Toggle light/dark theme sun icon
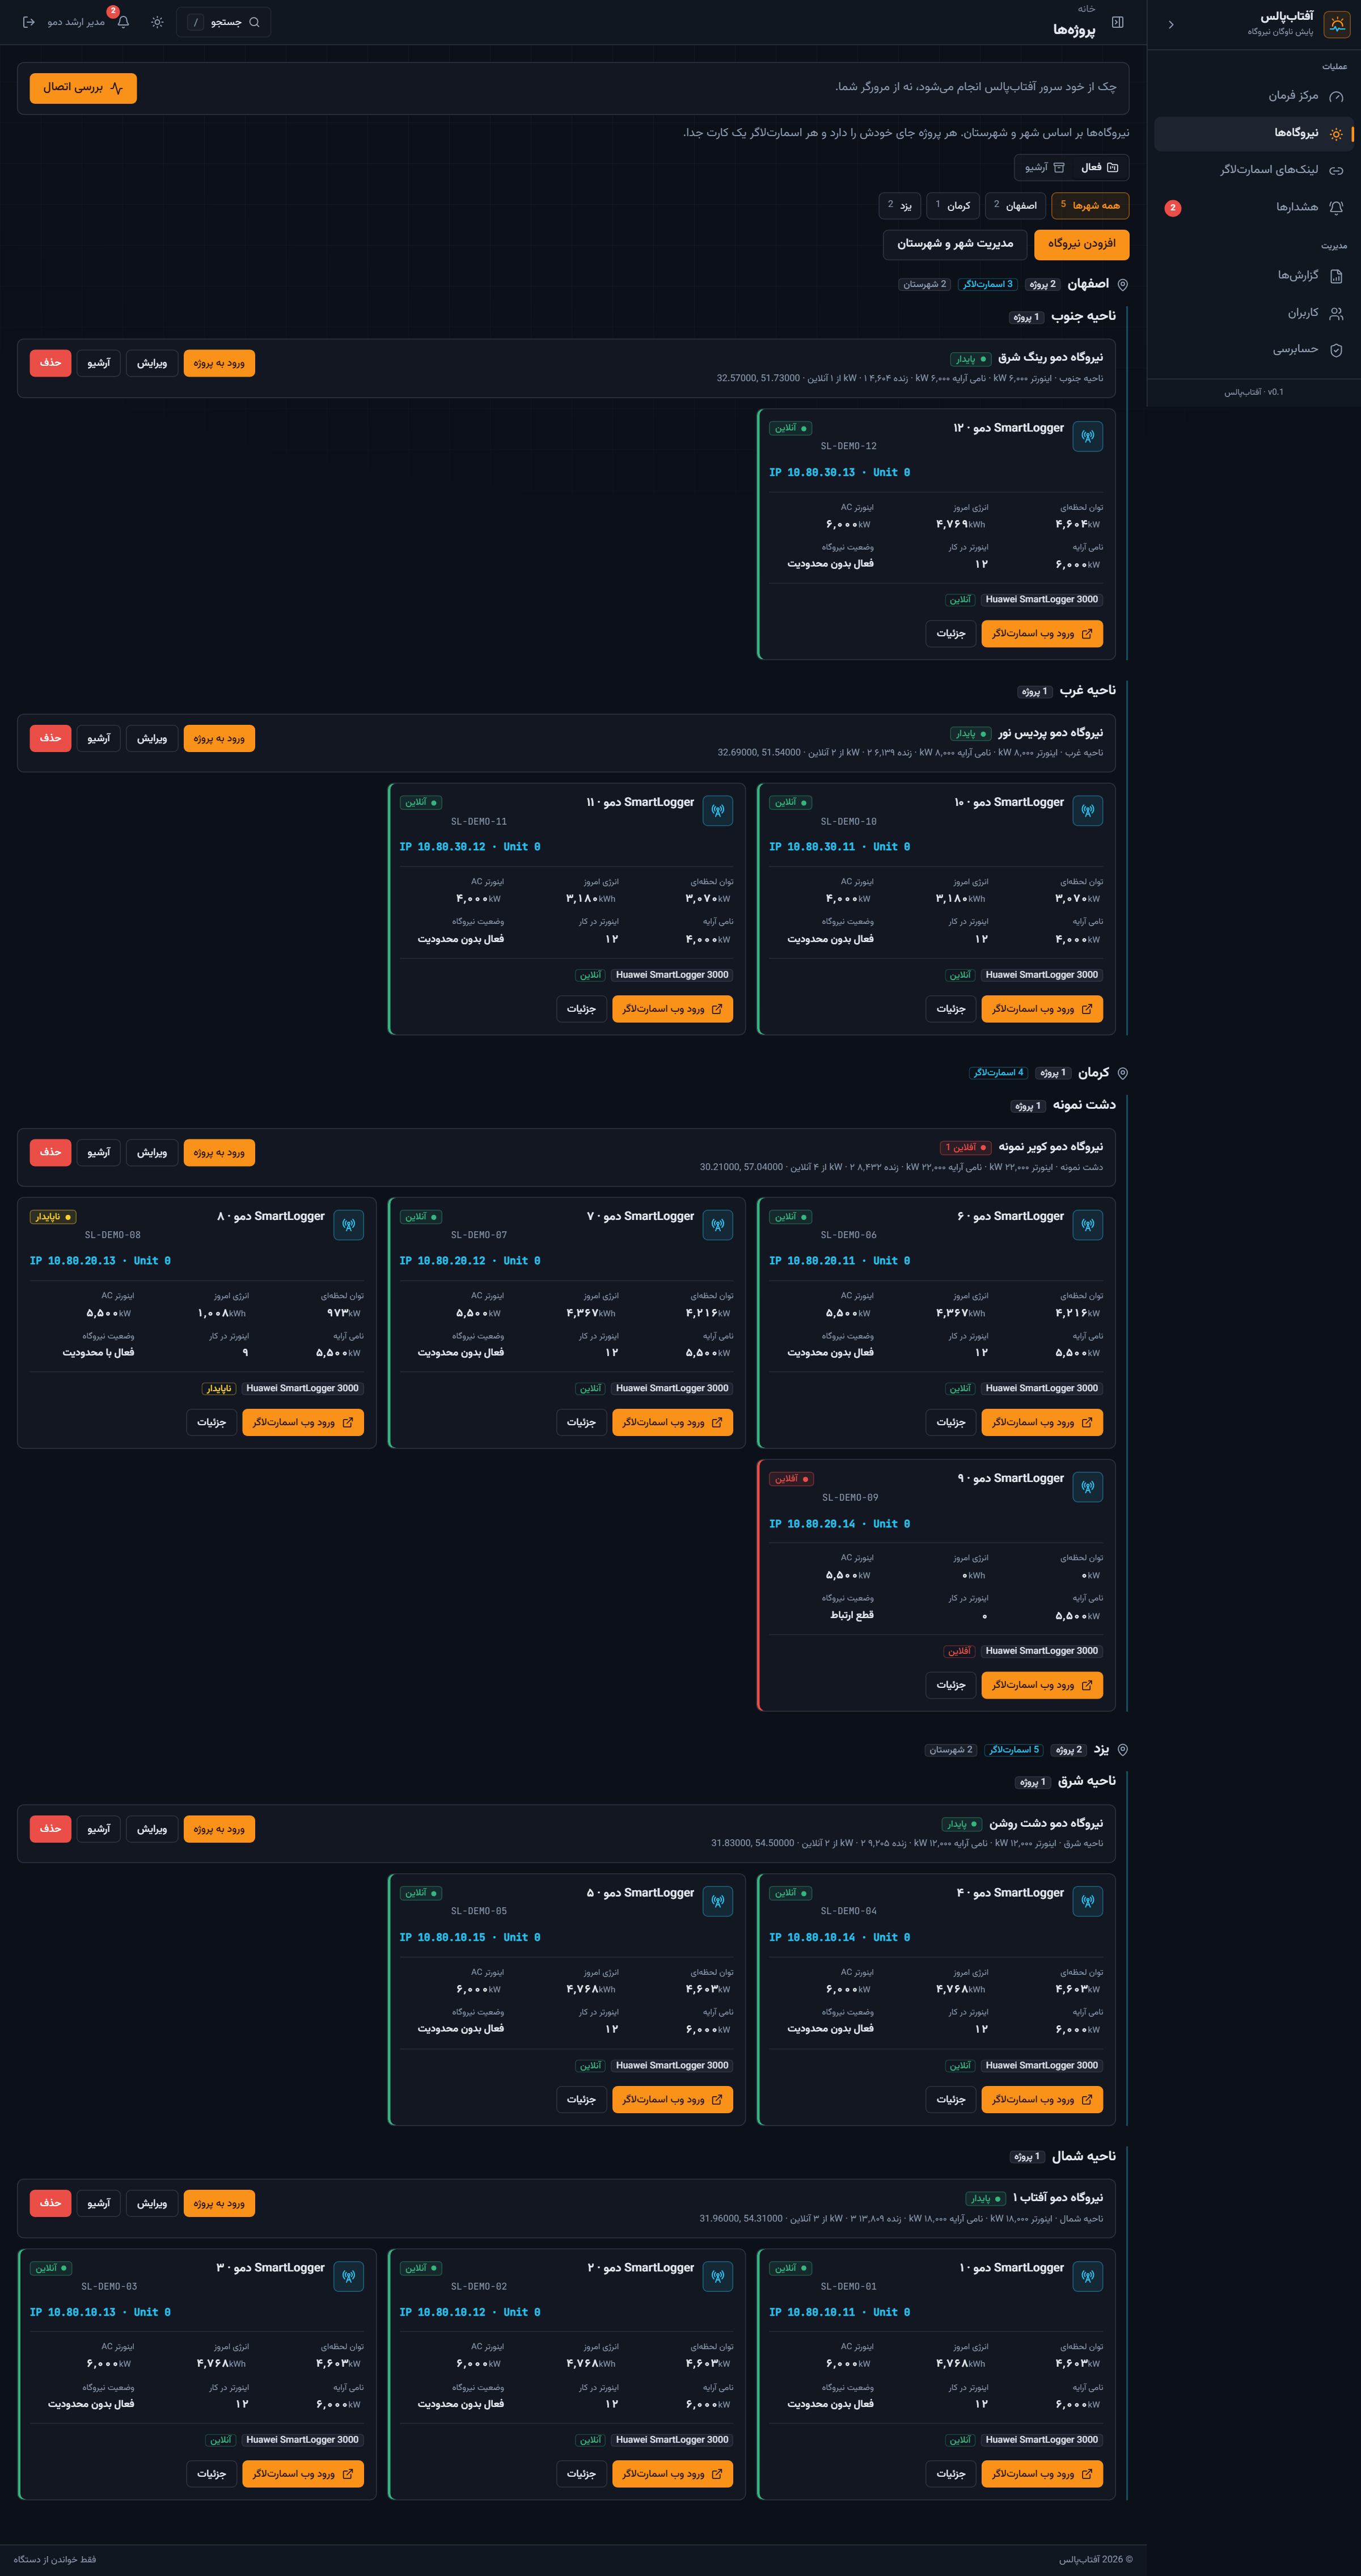 pyautogui.click(x=157, y=22)
